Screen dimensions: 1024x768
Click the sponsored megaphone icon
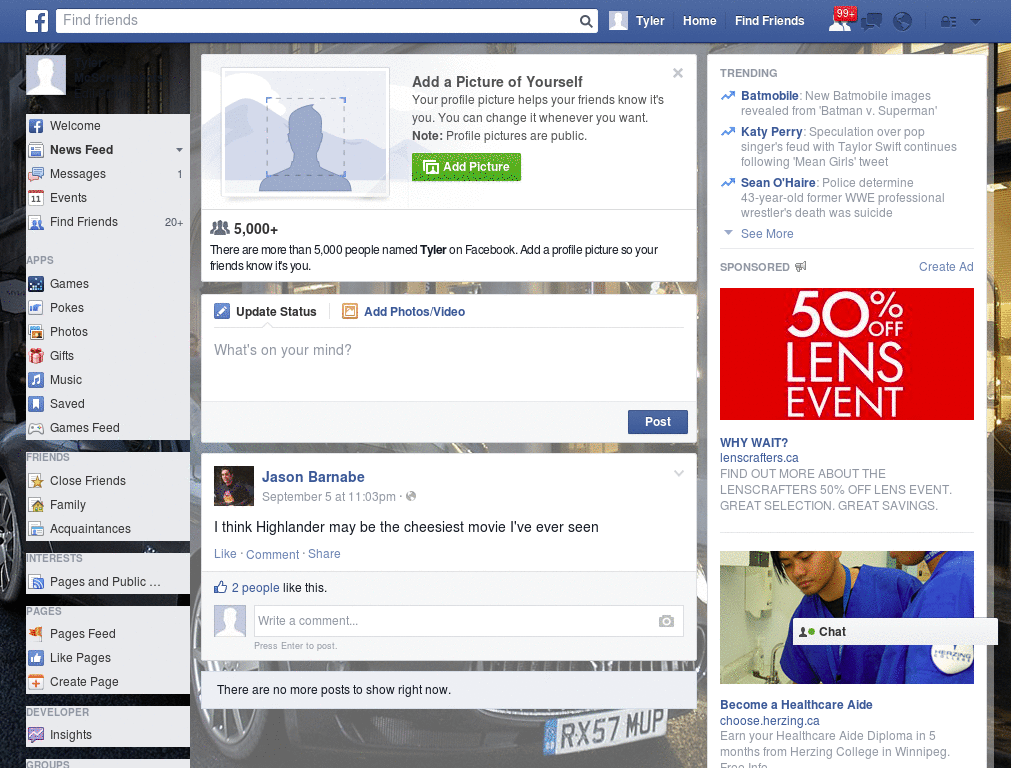[x=801, y=266]
